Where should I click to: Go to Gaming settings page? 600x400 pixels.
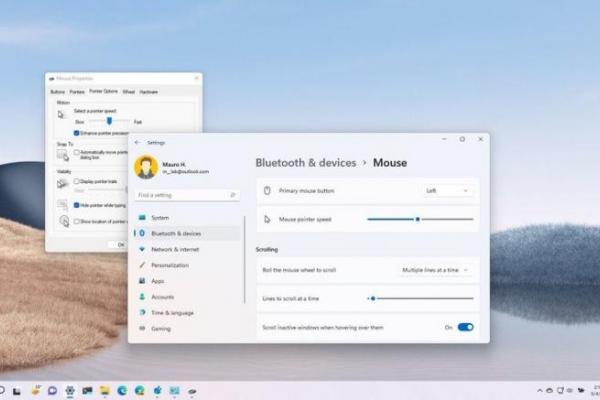pos(188,328)
